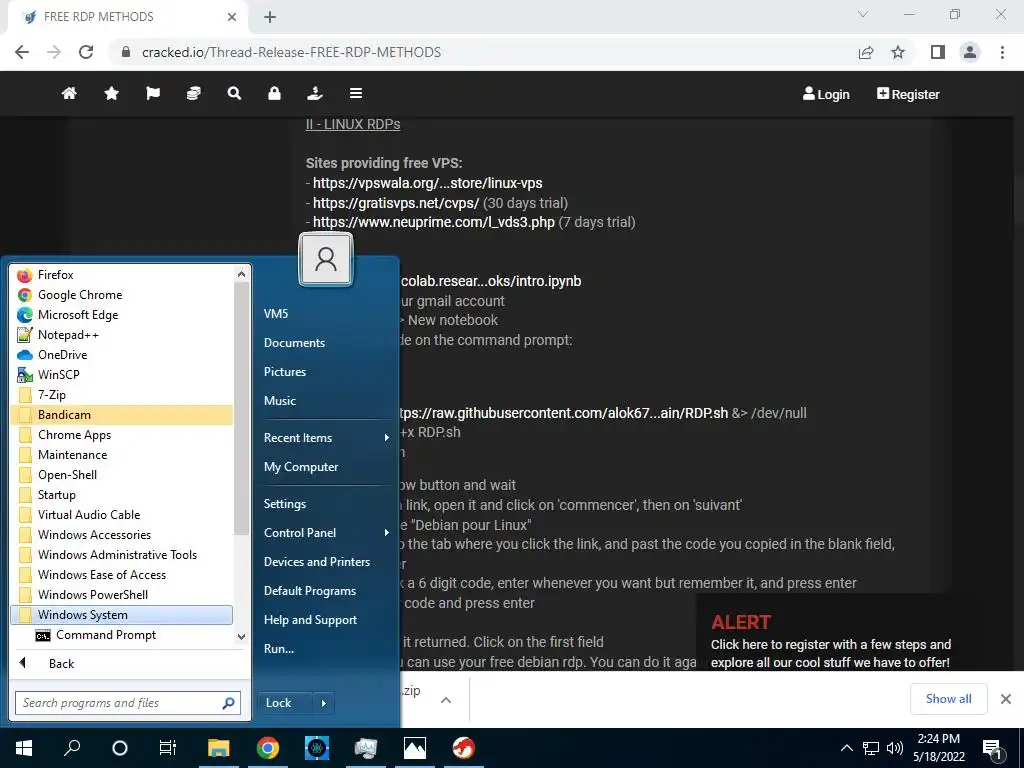Expand the Startup folder

pos(121,495)
